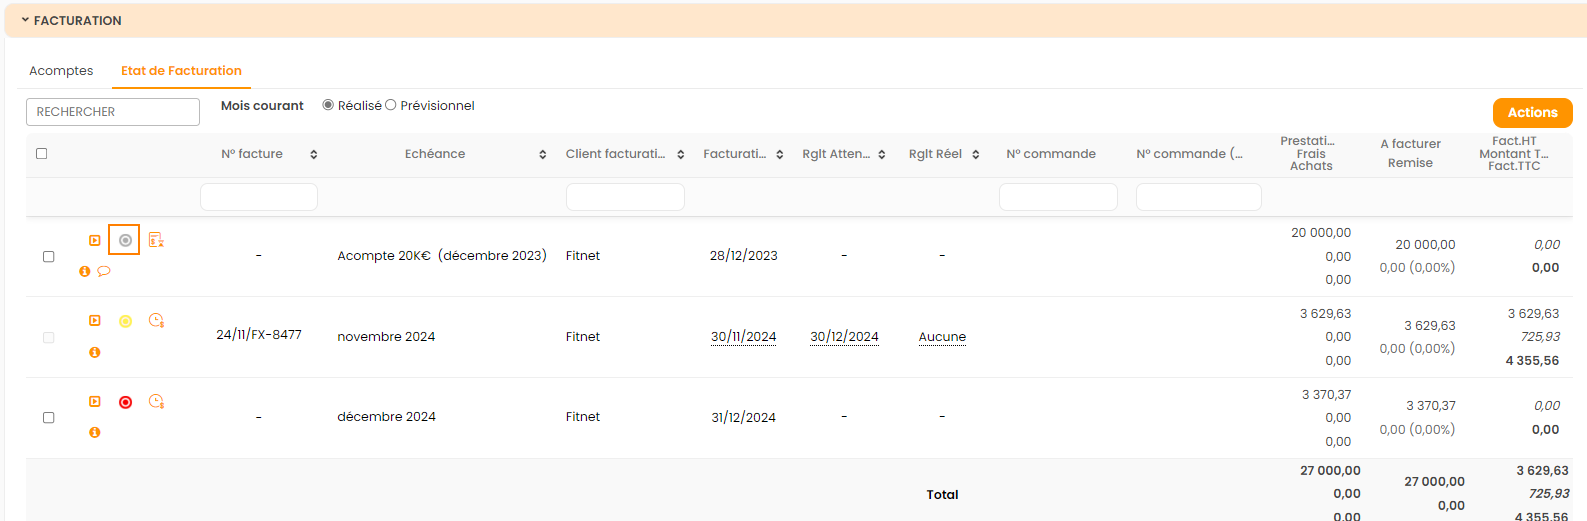This screenshot has height=521, width=1587.
Task: Select the Etat de Facturation tab
Action: click(x=181, y=71)
